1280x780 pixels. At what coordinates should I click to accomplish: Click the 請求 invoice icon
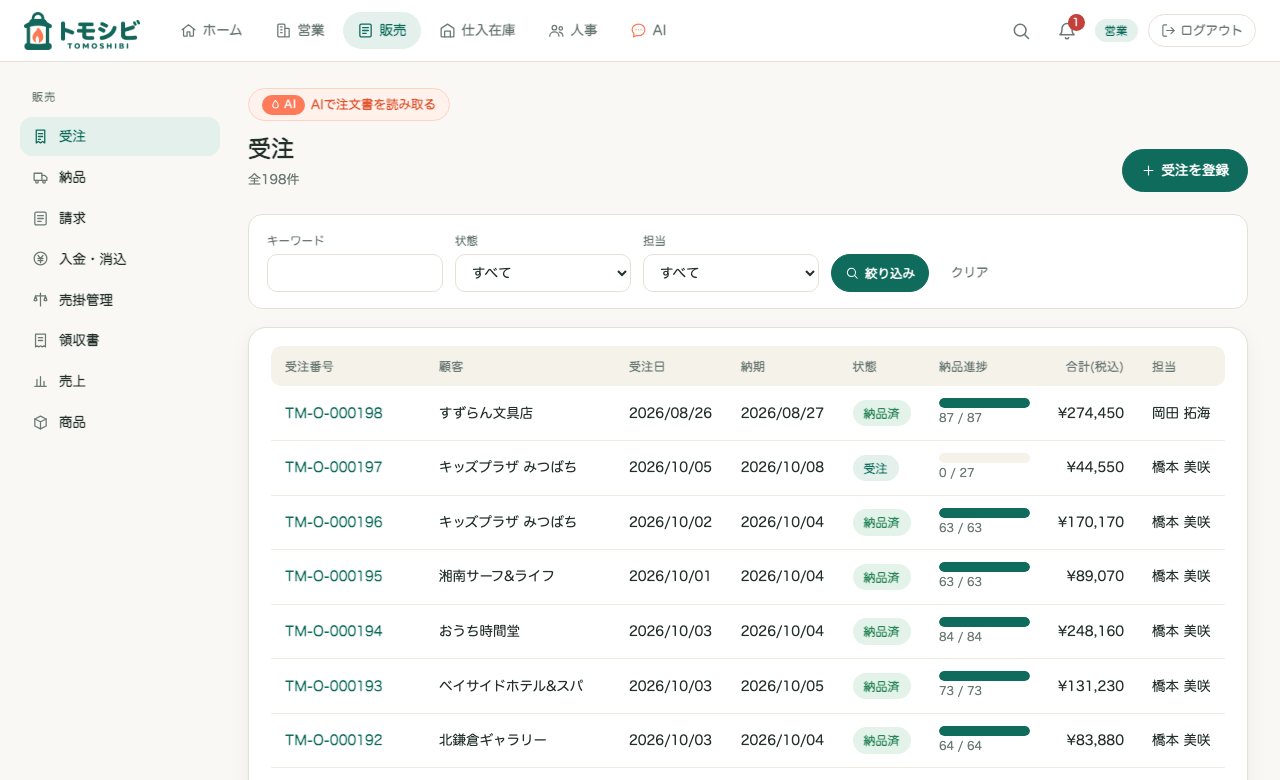coord(40,218)
